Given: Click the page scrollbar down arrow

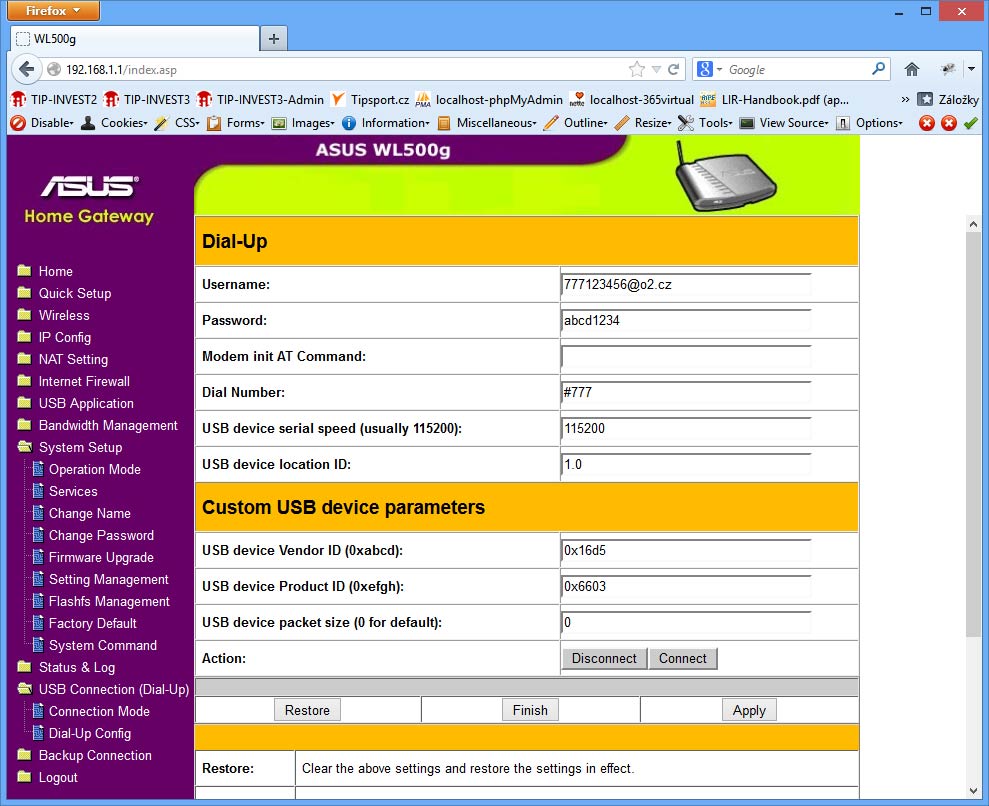Looking at the screenshot, I should 973,790.
